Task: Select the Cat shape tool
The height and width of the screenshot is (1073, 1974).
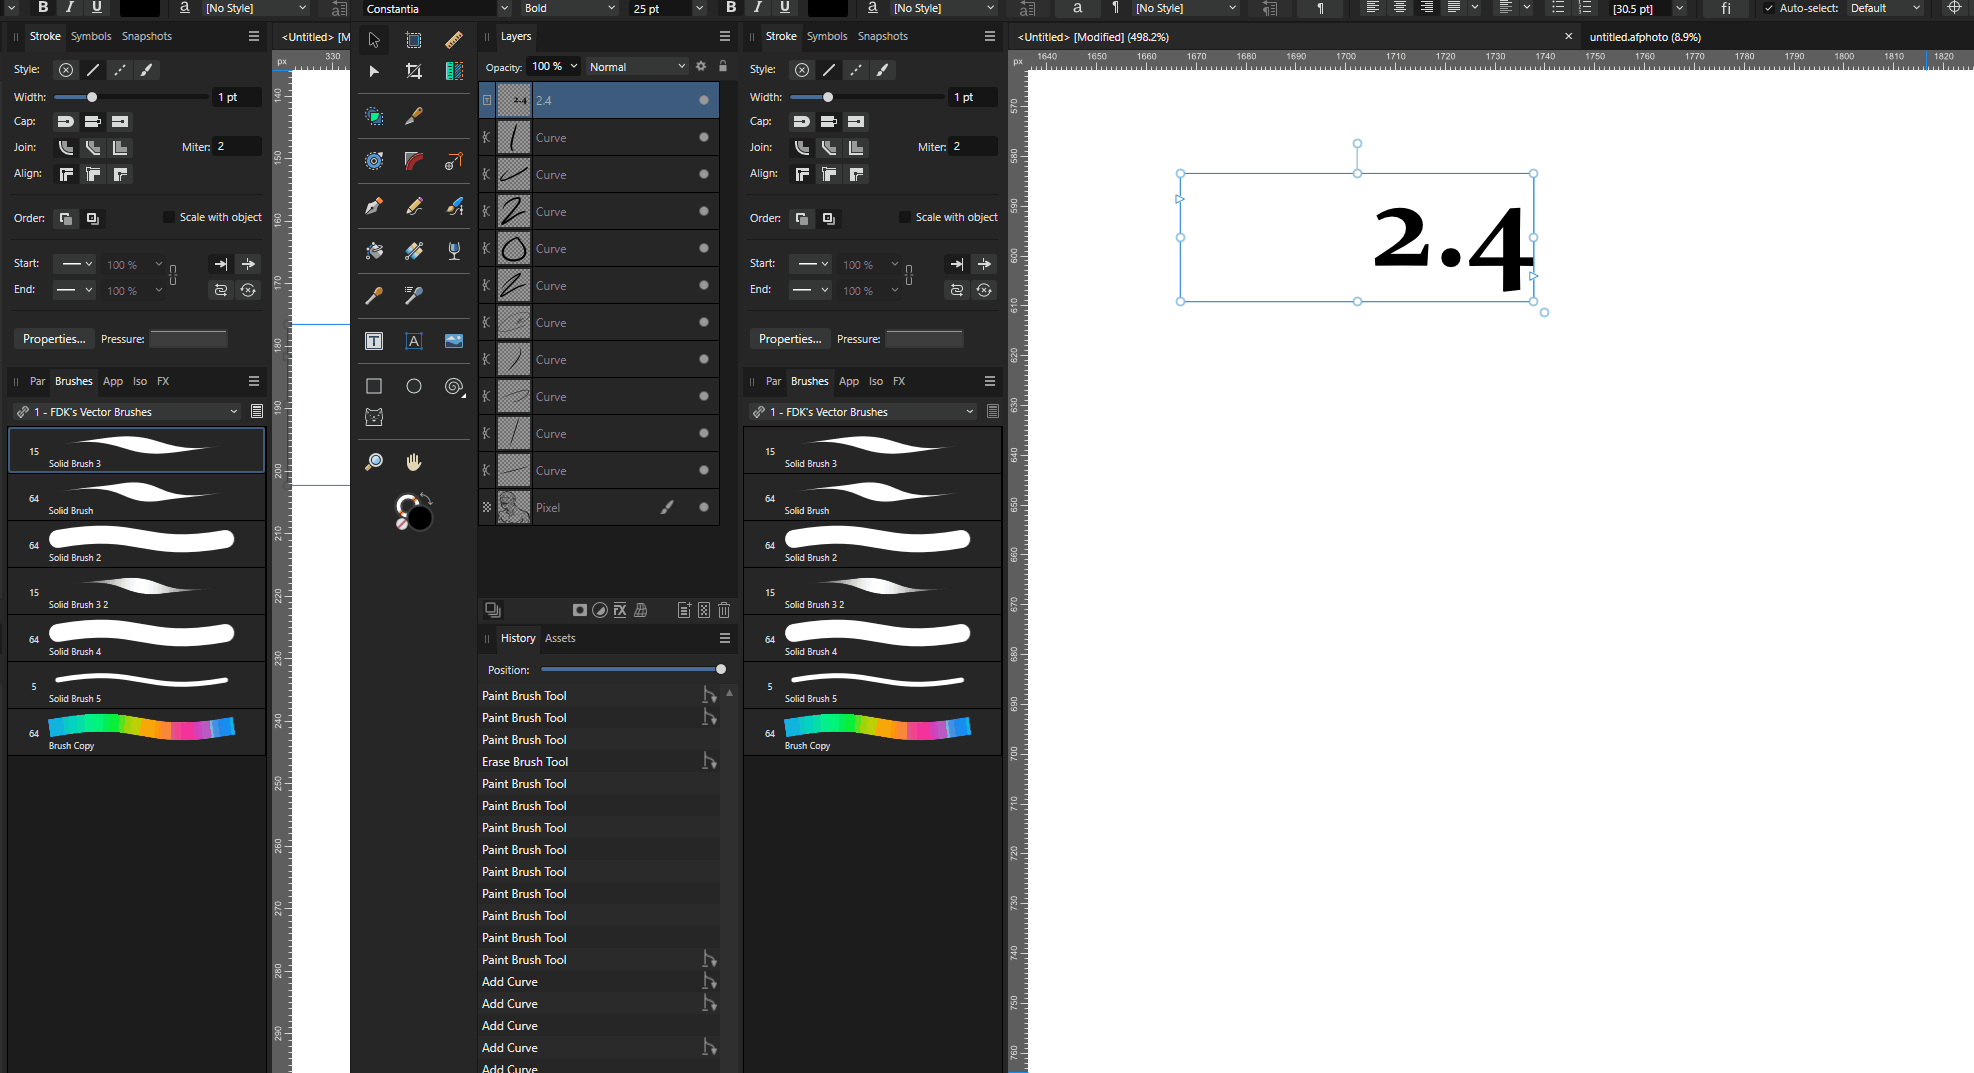Action: [x=374, y=417]
